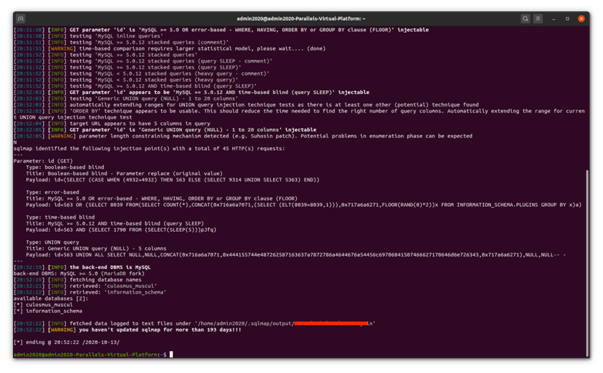The width and height of the screenshot is (603, 373).
Task: Click 'target URL appears to have 5 columns' line
Action: [x=112, y=123]
